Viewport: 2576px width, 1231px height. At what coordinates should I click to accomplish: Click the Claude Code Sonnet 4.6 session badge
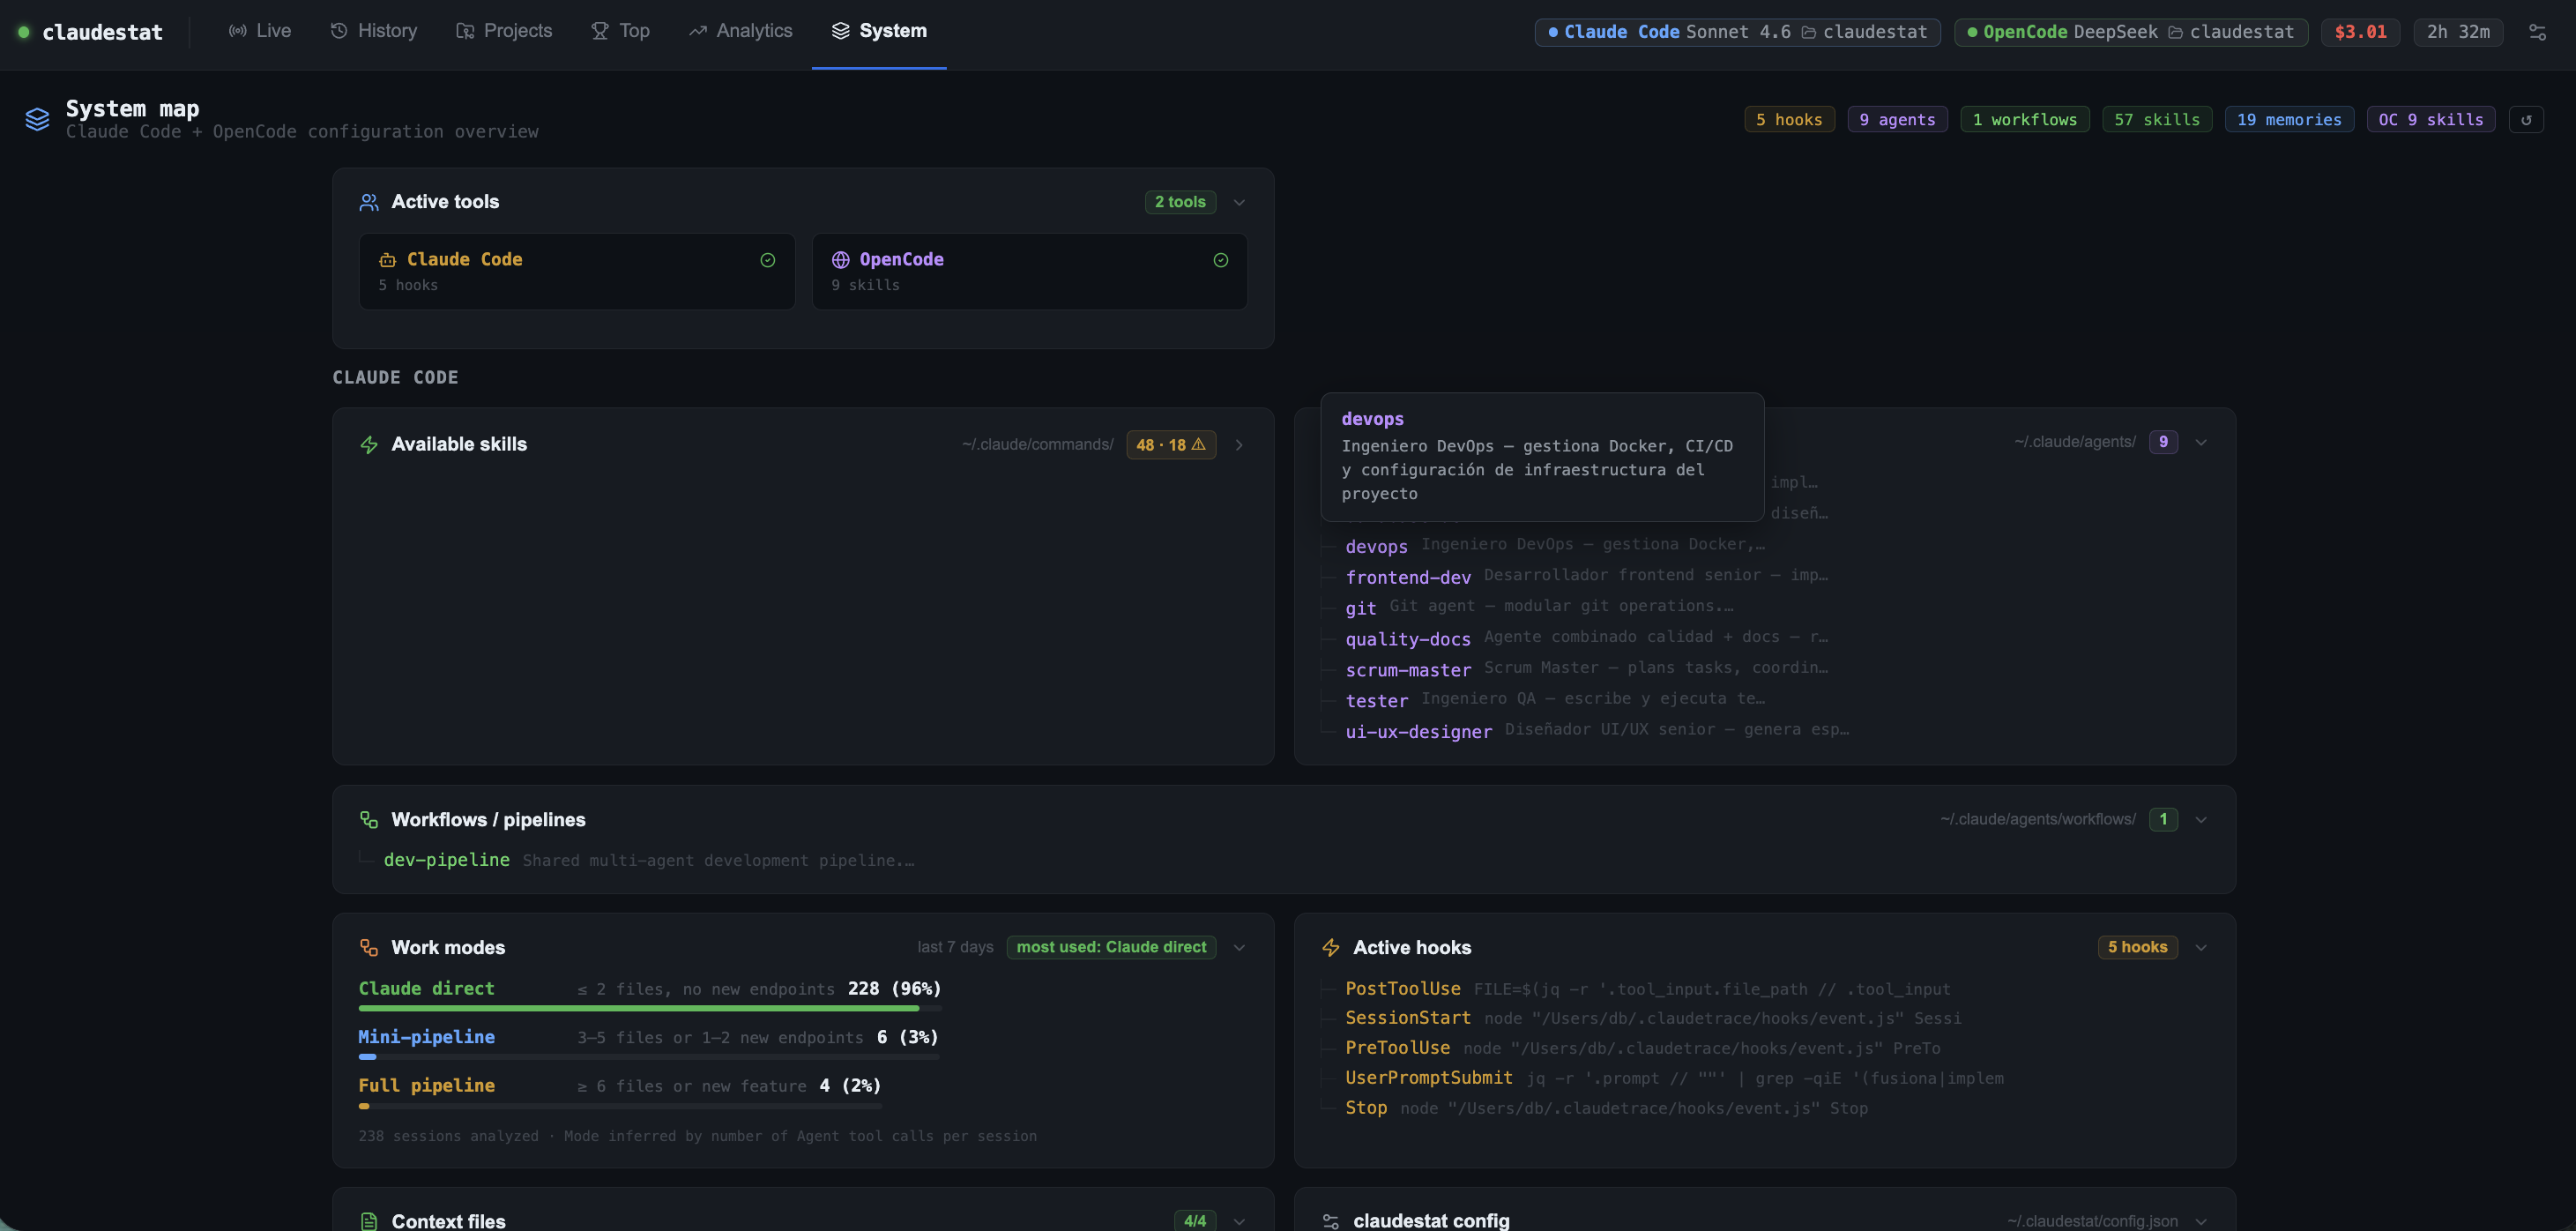pyautogui.click(x=1737, y=32)
